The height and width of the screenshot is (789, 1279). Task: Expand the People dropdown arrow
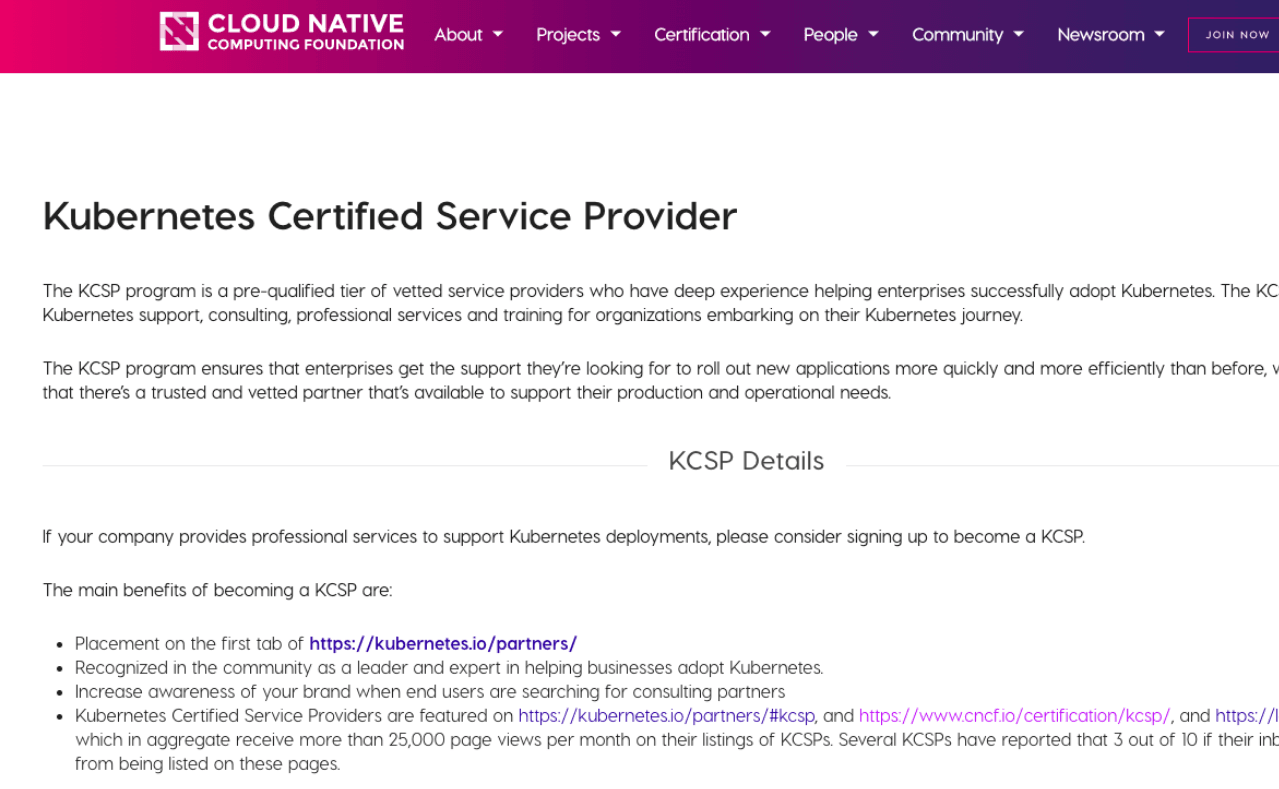(873, 34)
